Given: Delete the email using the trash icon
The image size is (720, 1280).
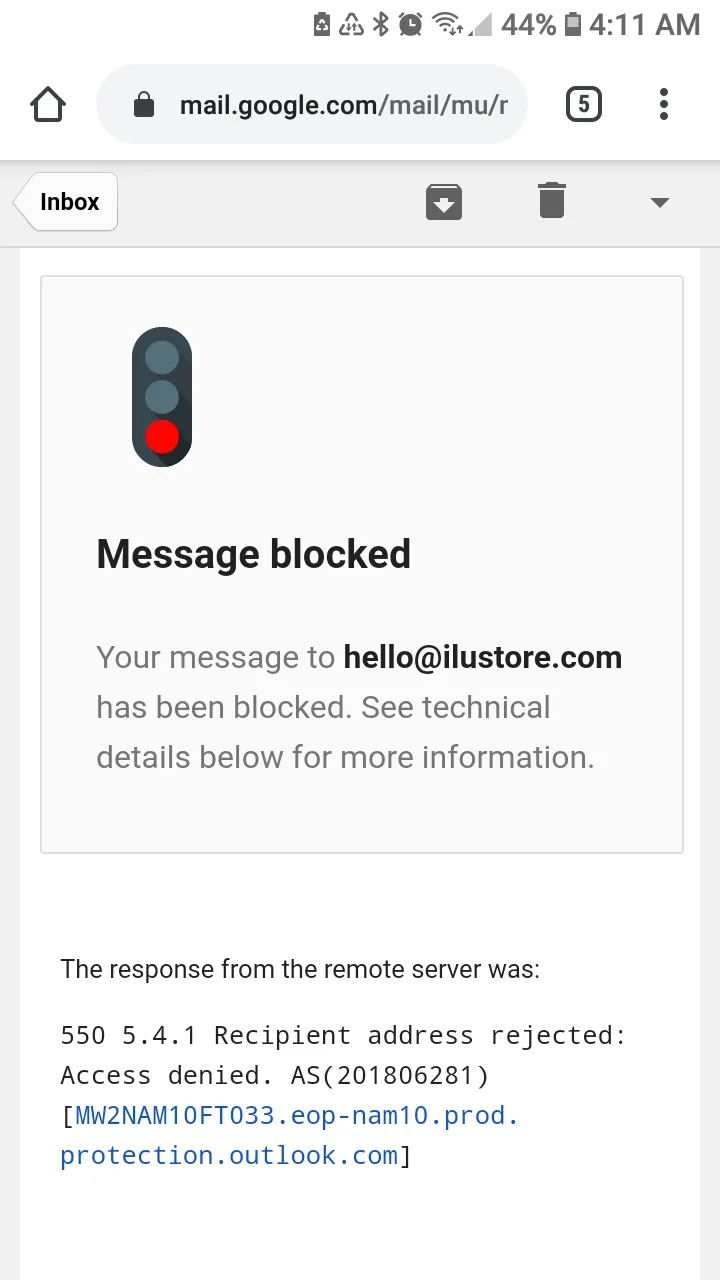Looking at the screenshot, I should (x=551, y=200).
